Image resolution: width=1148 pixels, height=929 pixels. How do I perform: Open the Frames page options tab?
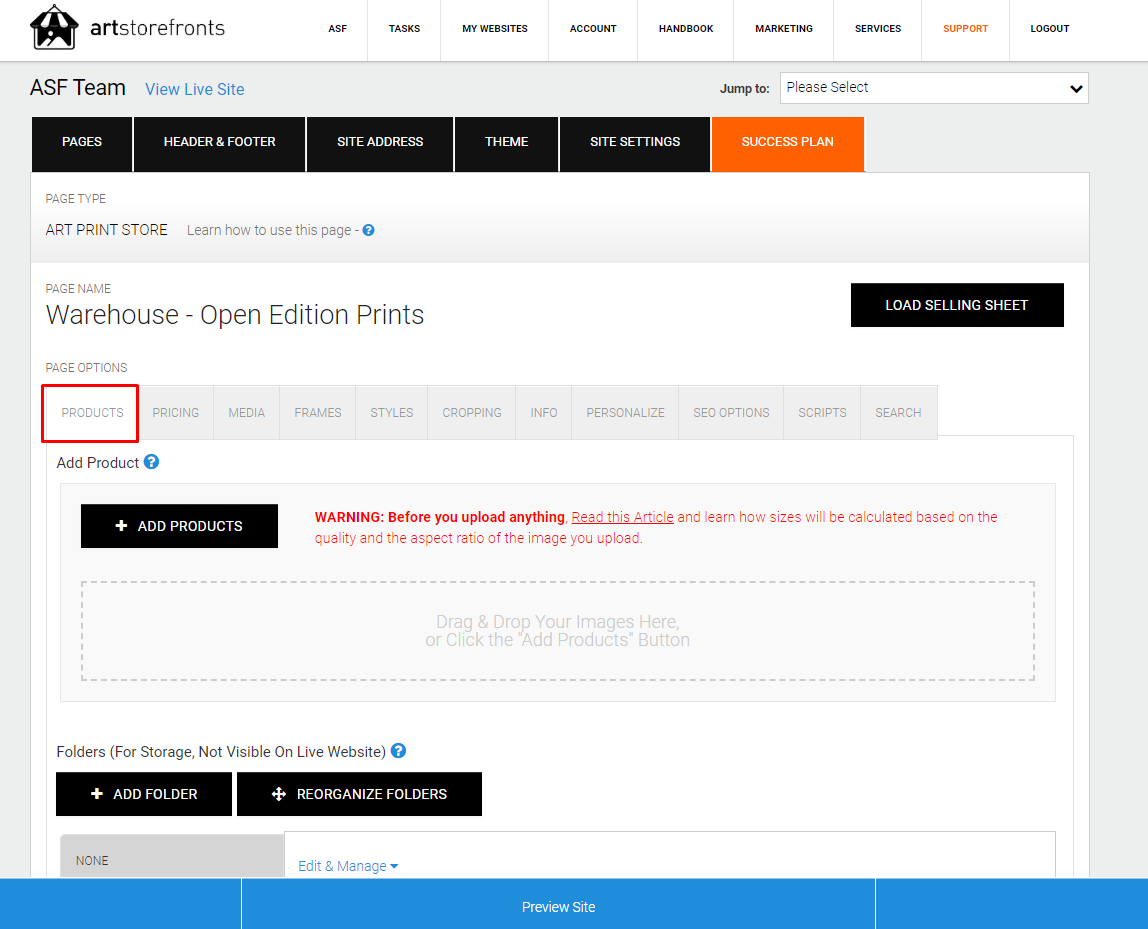tap(318, 413)
